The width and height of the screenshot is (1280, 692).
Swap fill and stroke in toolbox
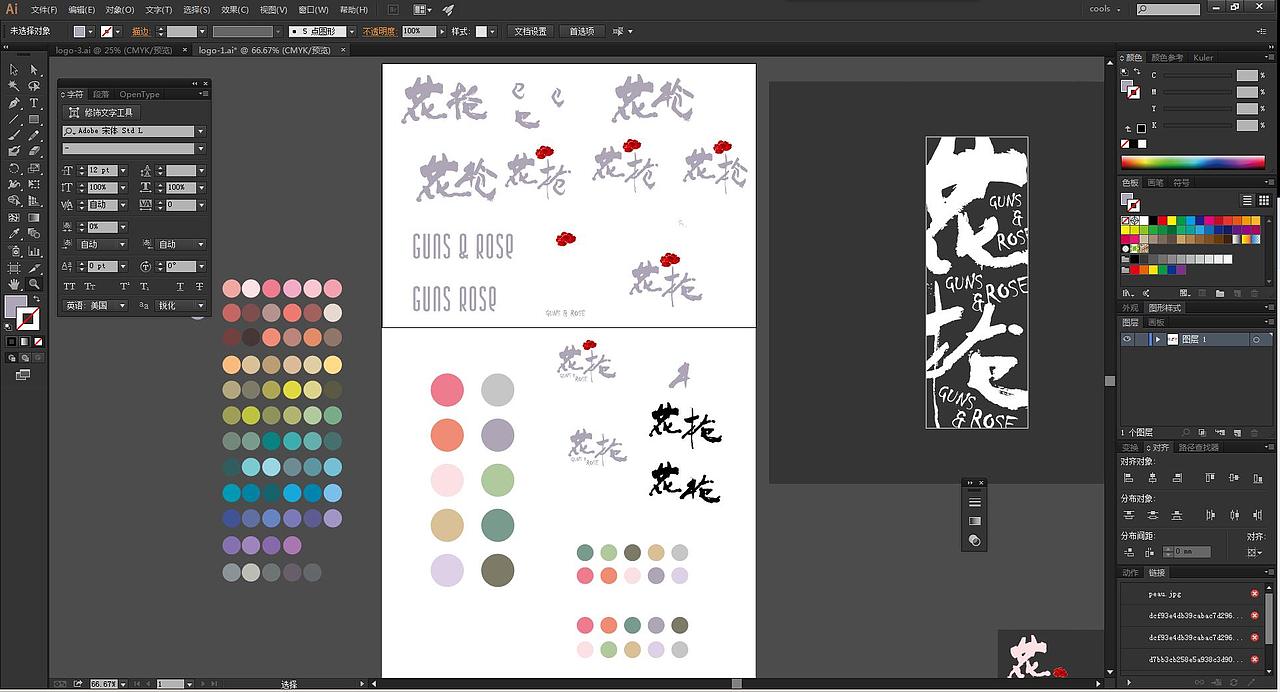[x=36, y=299]
